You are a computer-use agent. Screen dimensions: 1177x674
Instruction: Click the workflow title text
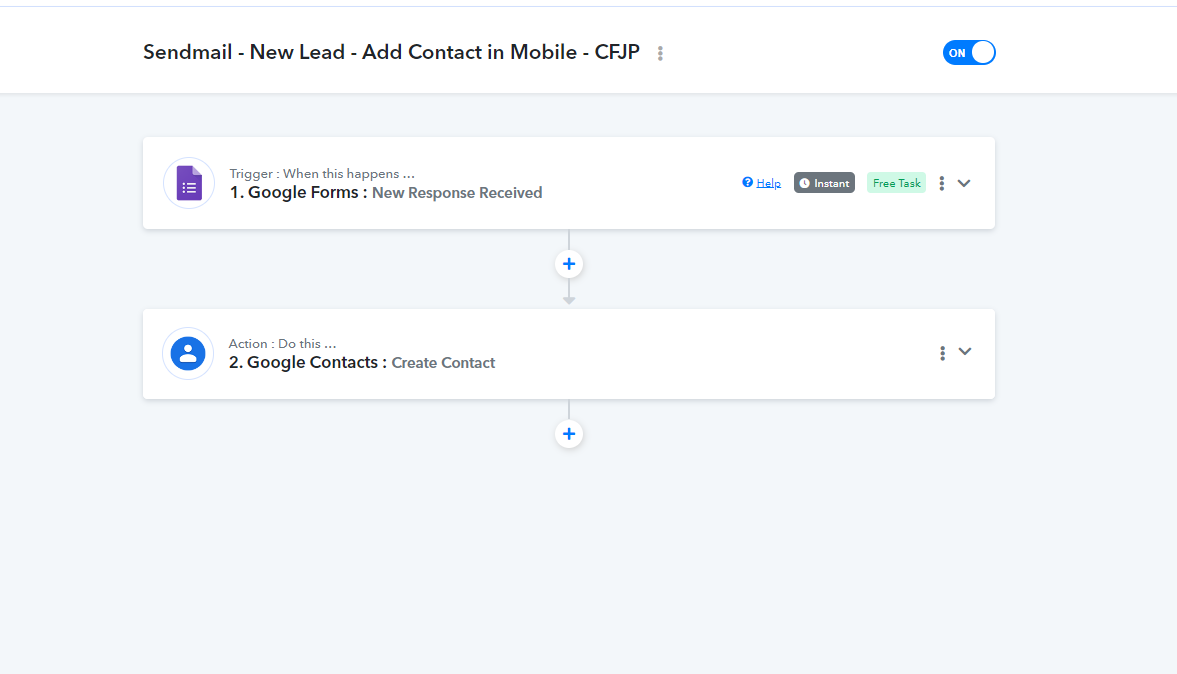click(x=391, y=53)
